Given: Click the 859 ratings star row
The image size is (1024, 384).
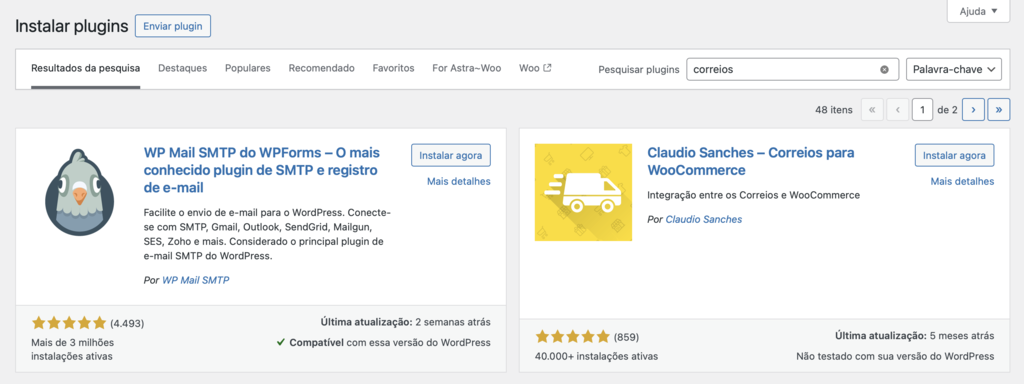Looking at the screenshot, I should (573, 337).
